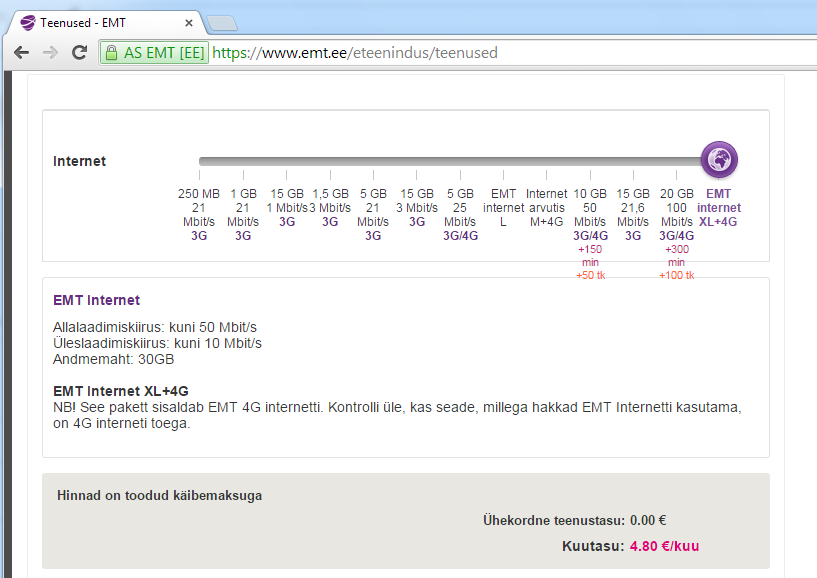Viewport: 817px width, 578px height.
Task: Click the Hinnad on toodud käibemaksuga text
Action: point(159,496)
